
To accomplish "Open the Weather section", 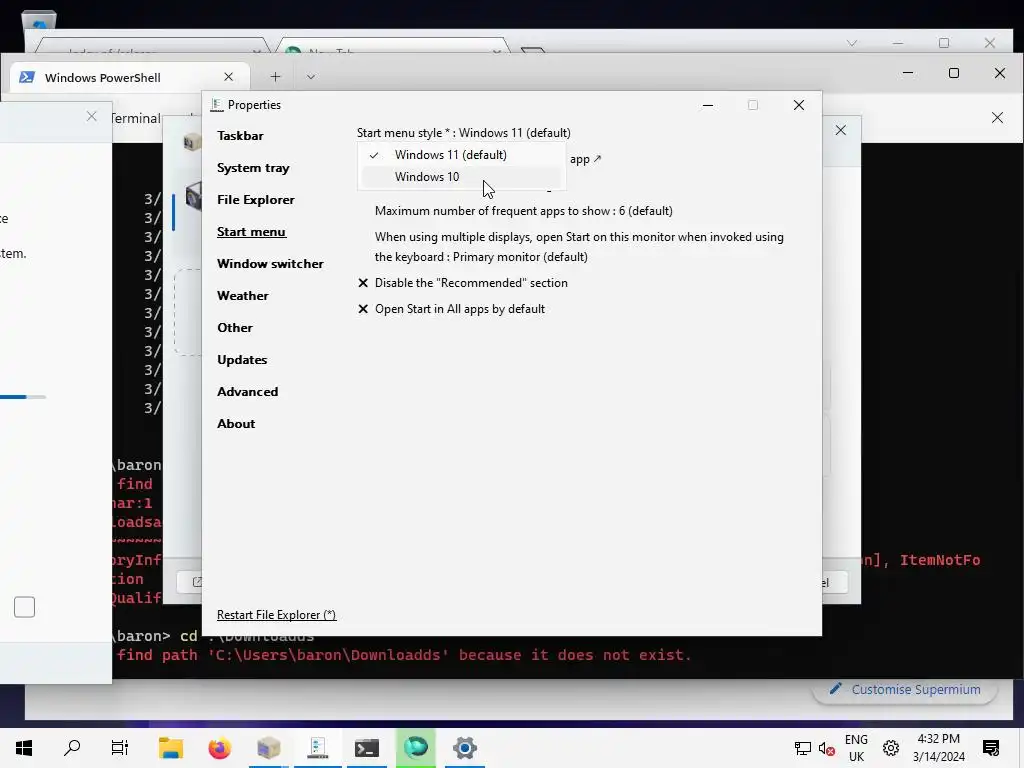I will 242,296.
